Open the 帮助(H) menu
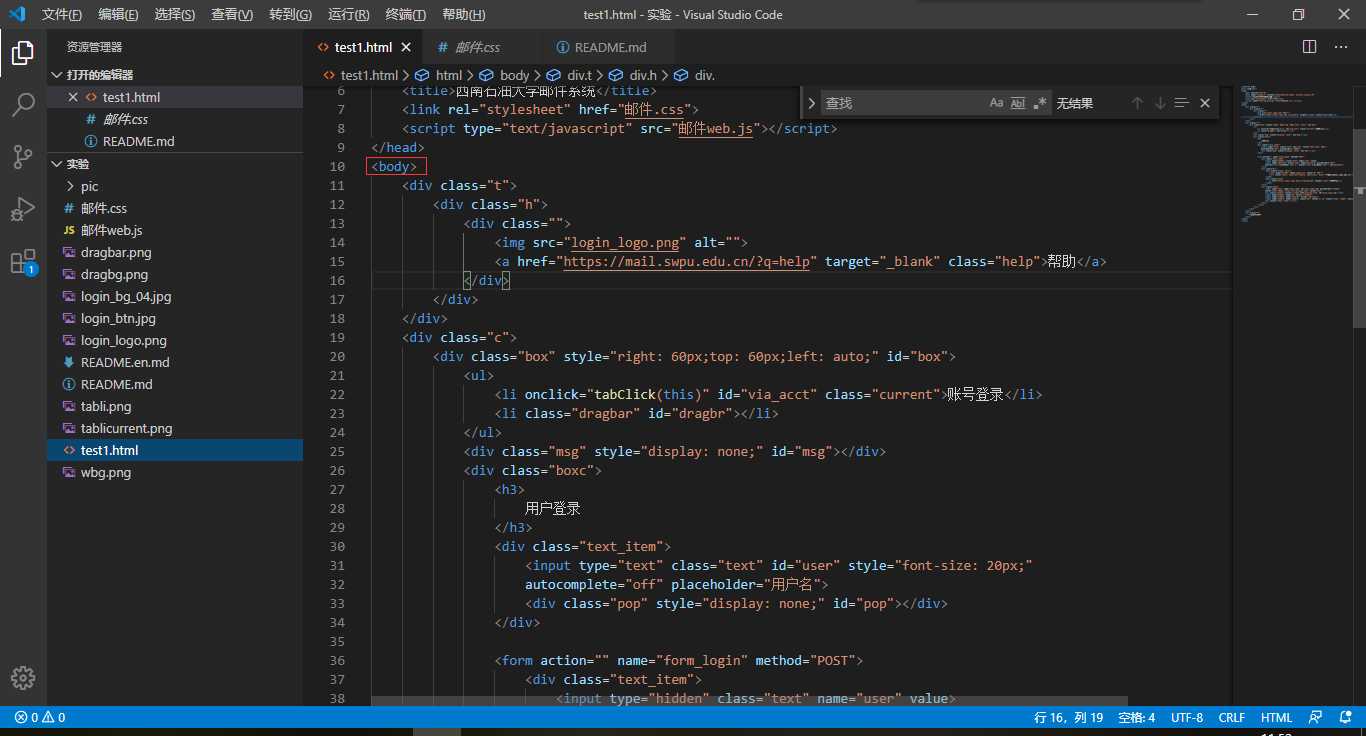This screenshot has width=1366, height=736. [463, 14]
